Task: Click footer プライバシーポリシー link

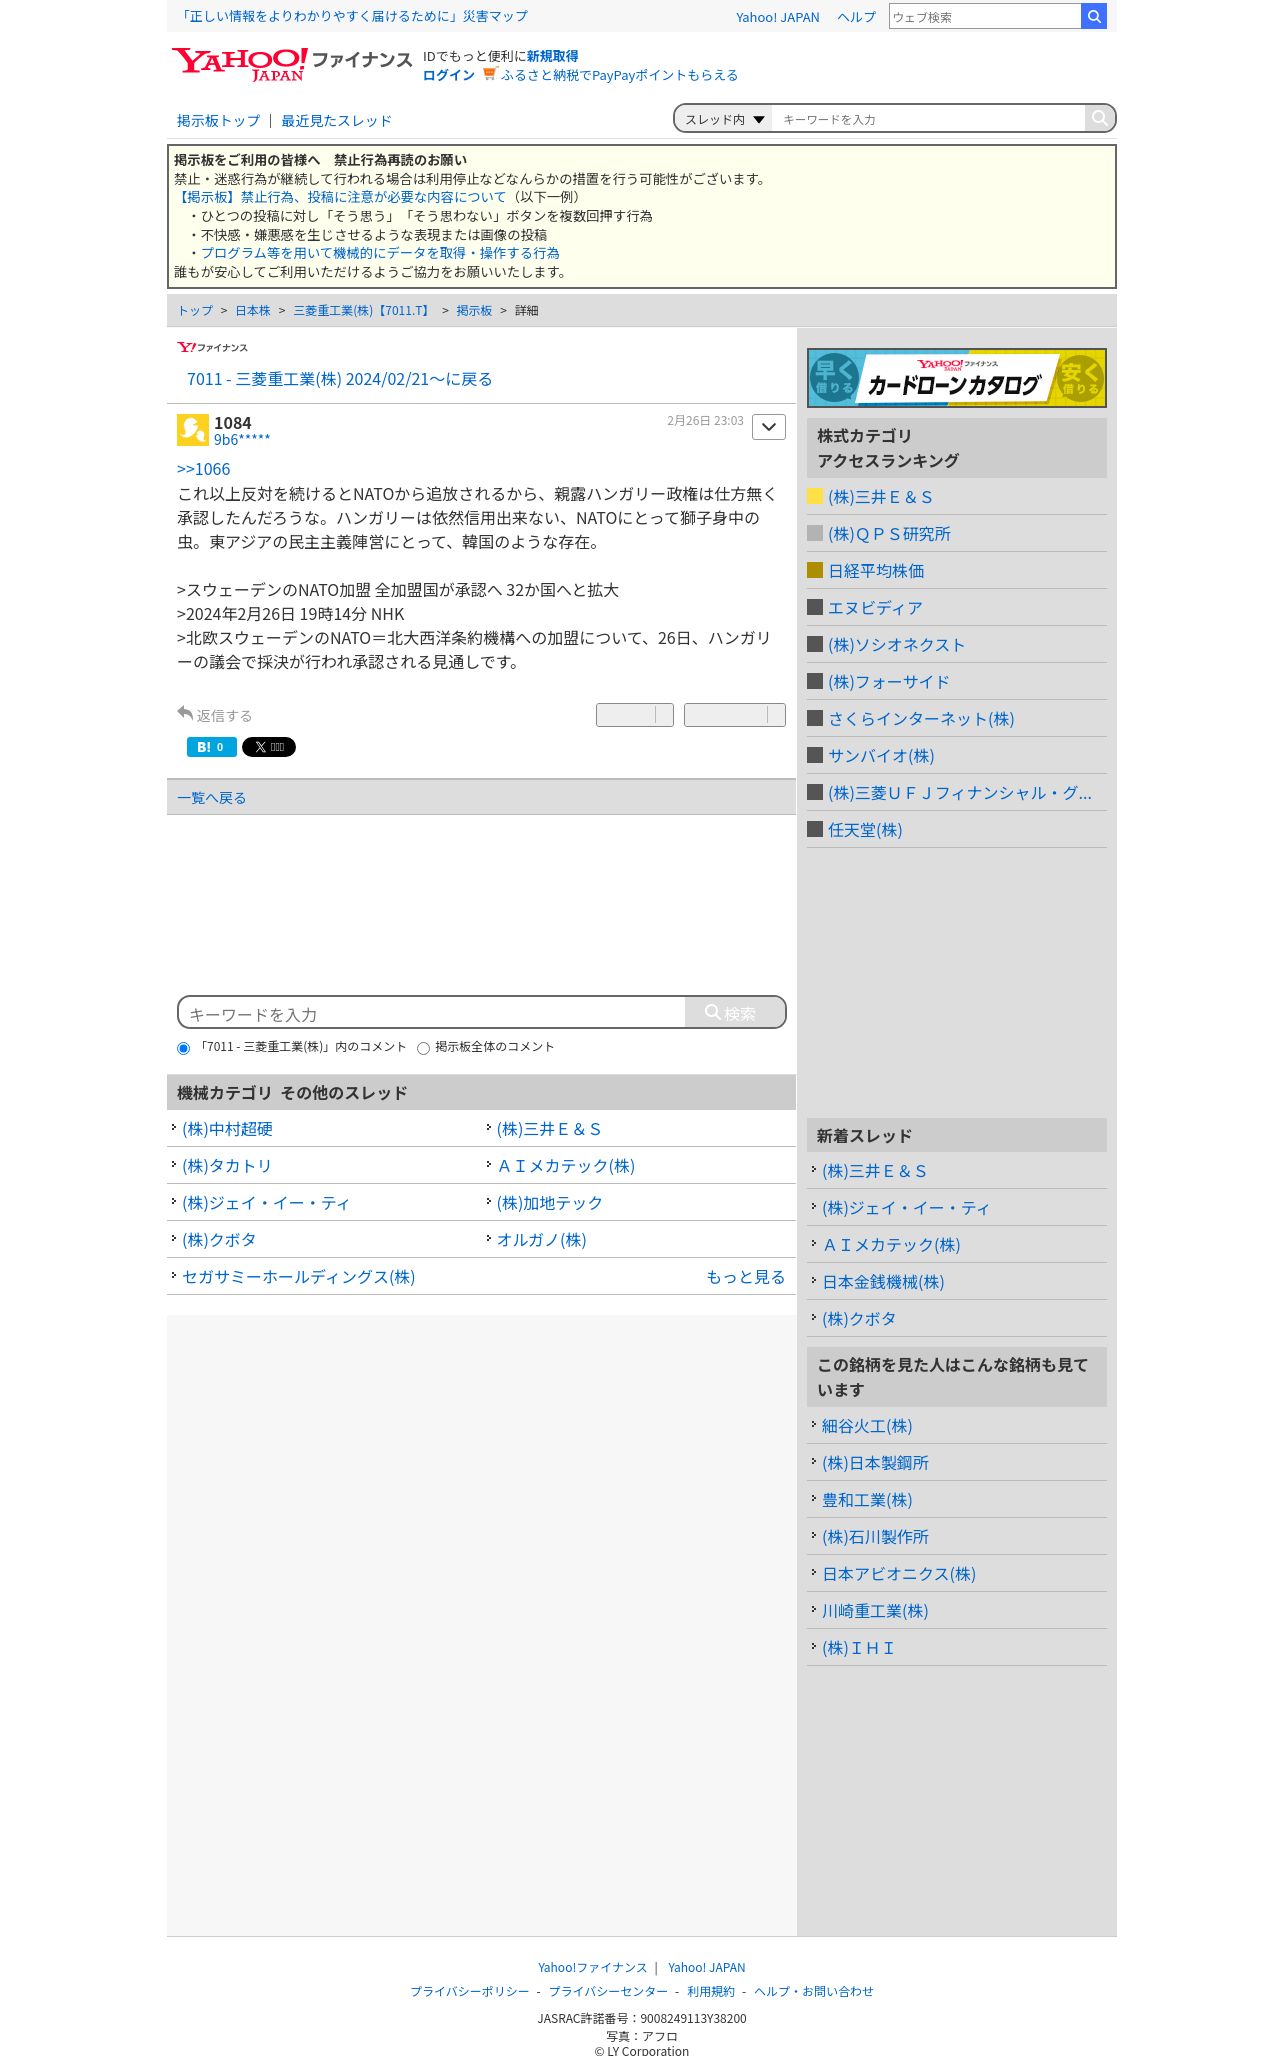Action: pyautogui.click(x=469, y=1991)
